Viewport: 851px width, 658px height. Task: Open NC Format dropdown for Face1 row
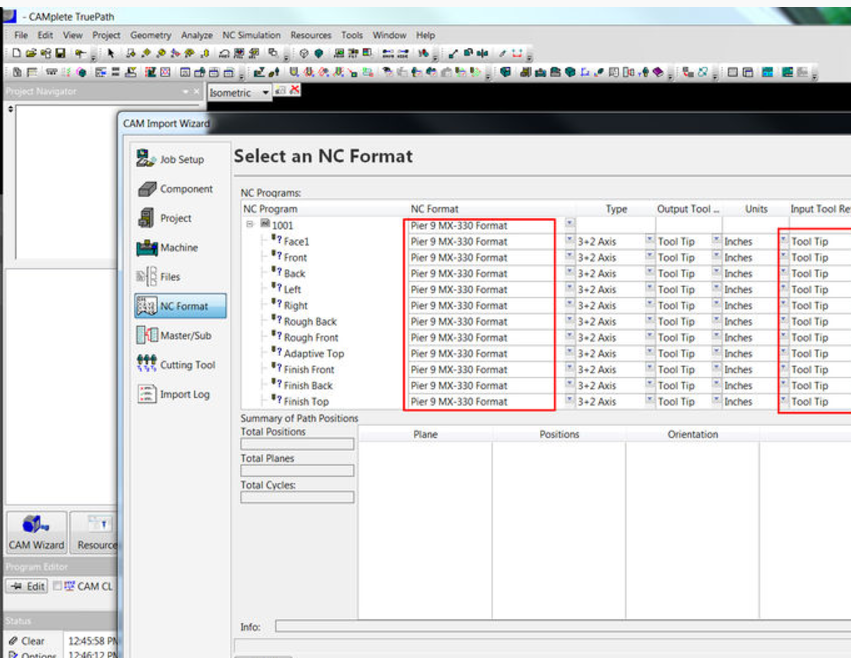coord(569,239)
